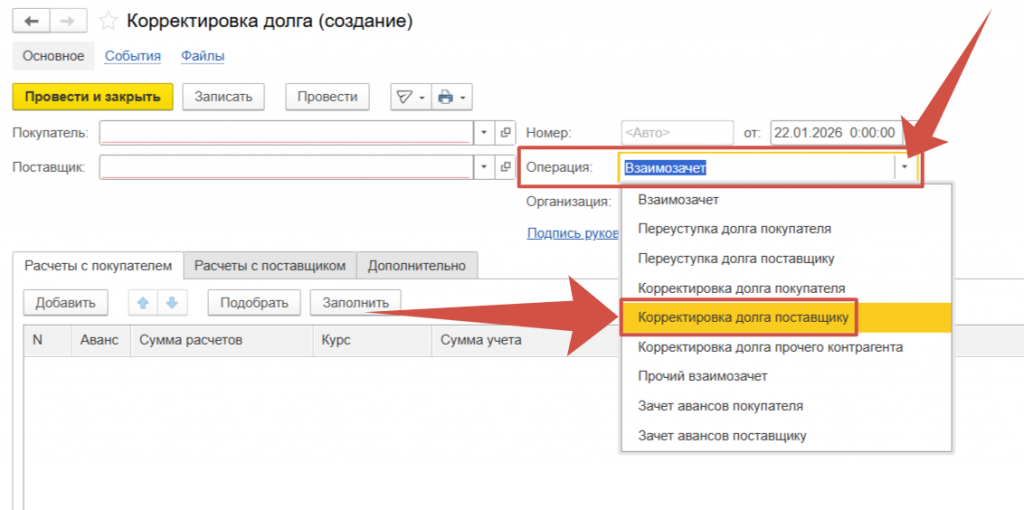
Task: Expand the Покупатель dropdown list
Action: (484, 132)
